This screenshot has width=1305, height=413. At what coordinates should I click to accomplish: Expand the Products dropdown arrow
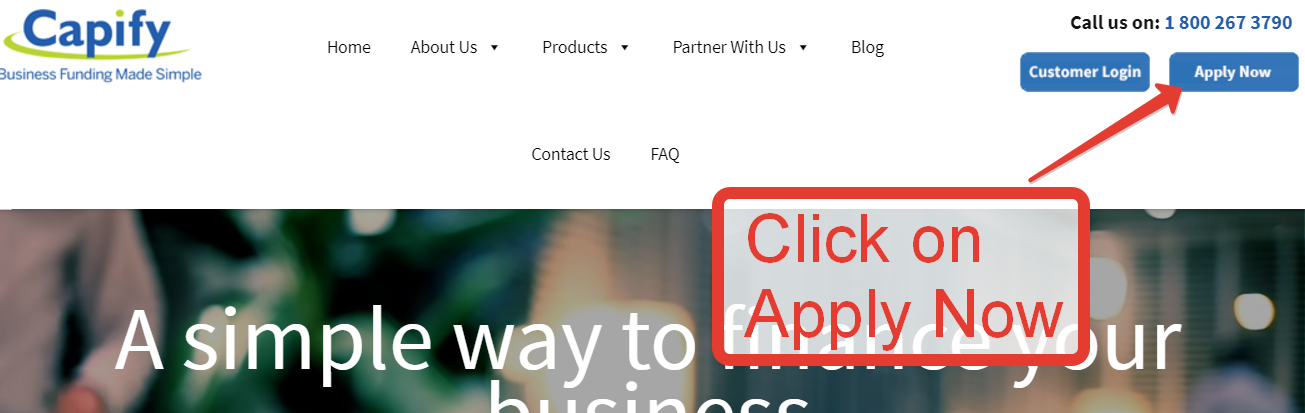point(625,48)
